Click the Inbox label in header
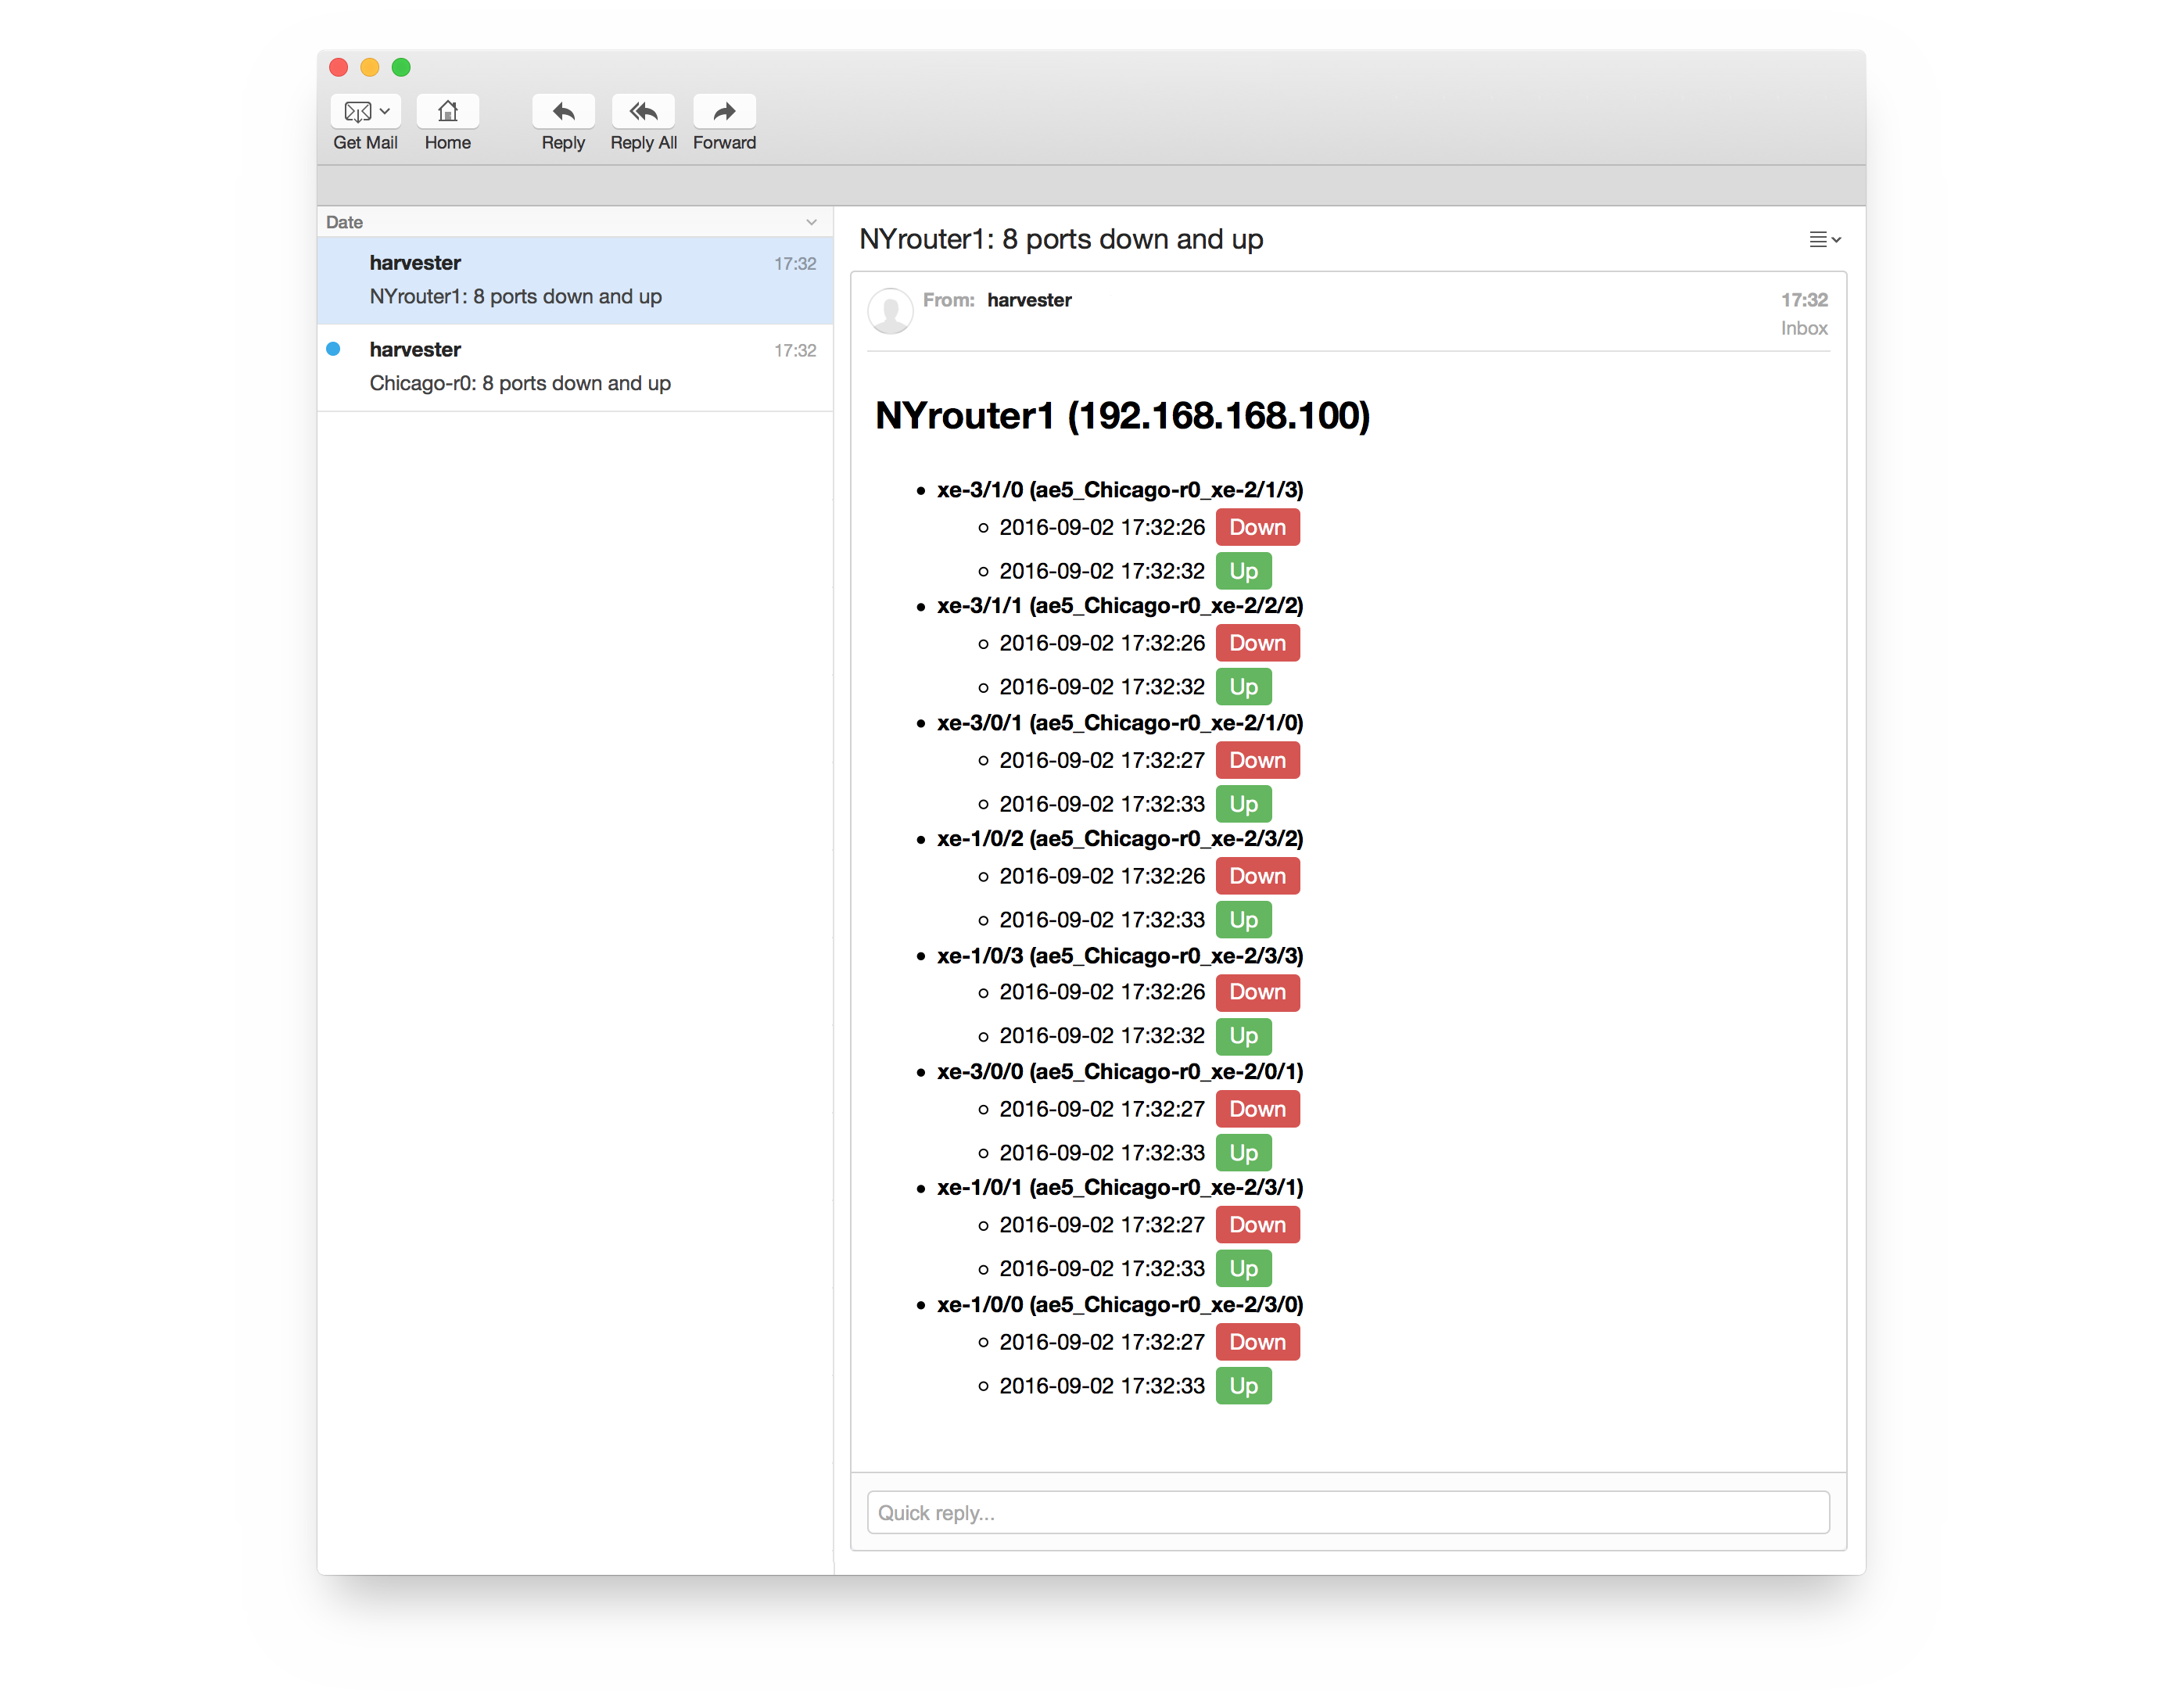Image resolution: width=2184 pixels, height=1700 pixels. pyautogui.click(x=1804, y=328)
